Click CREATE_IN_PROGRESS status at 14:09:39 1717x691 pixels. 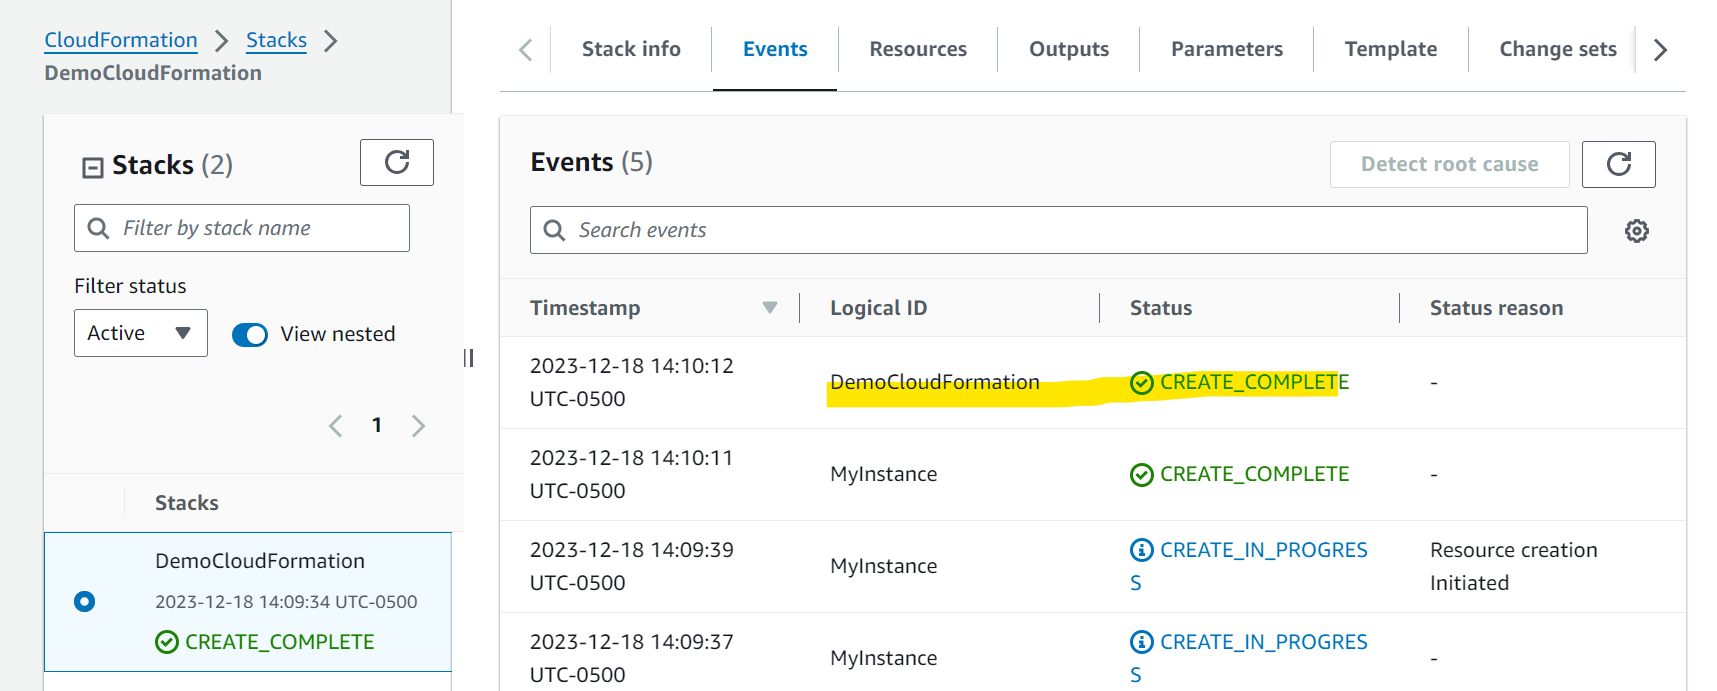tap(1249, 566)
